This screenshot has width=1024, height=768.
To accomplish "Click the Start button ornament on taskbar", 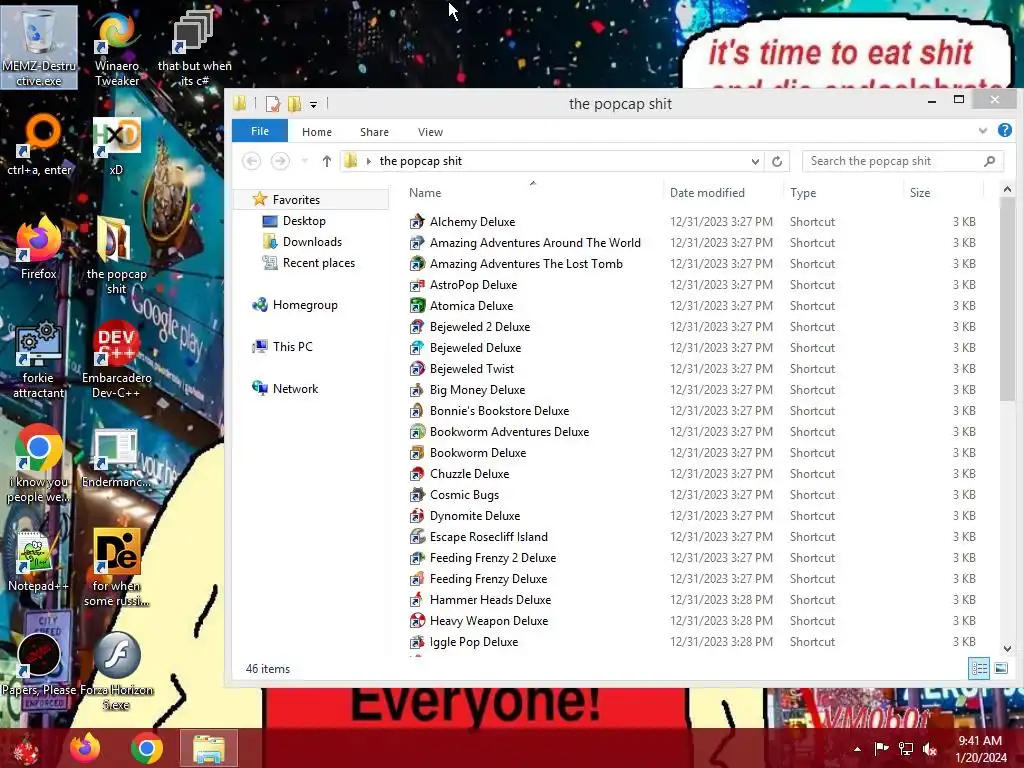I will click(26, 749).
